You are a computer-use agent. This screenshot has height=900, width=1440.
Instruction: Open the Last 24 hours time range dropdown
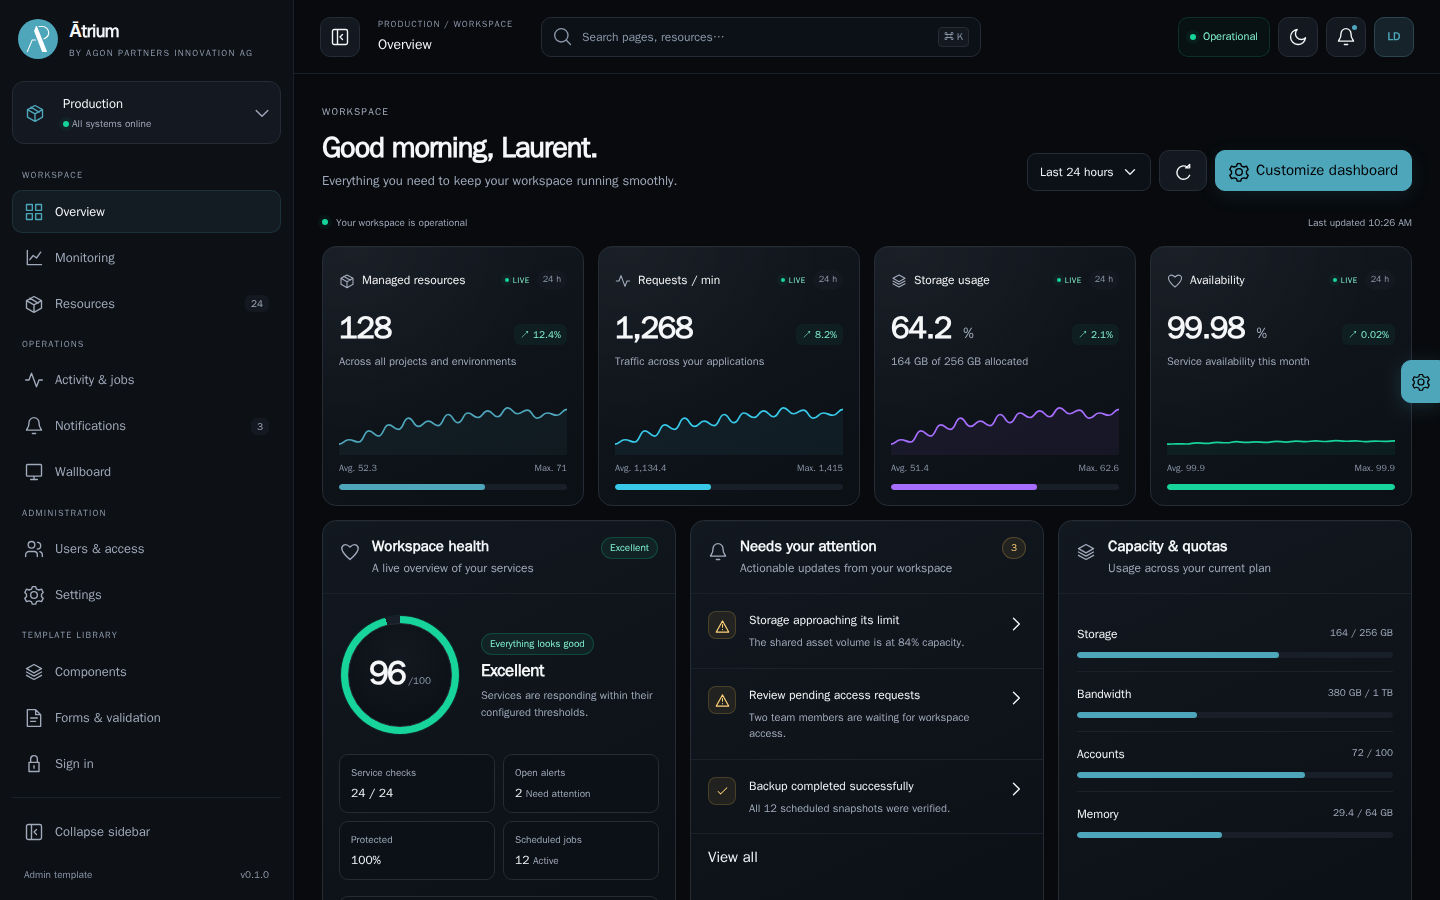click(1089, 172)
